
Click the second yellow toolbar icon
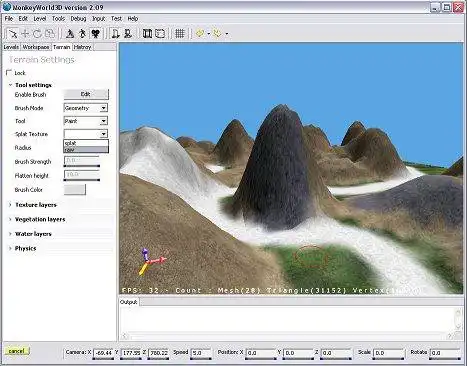point(217,33)
